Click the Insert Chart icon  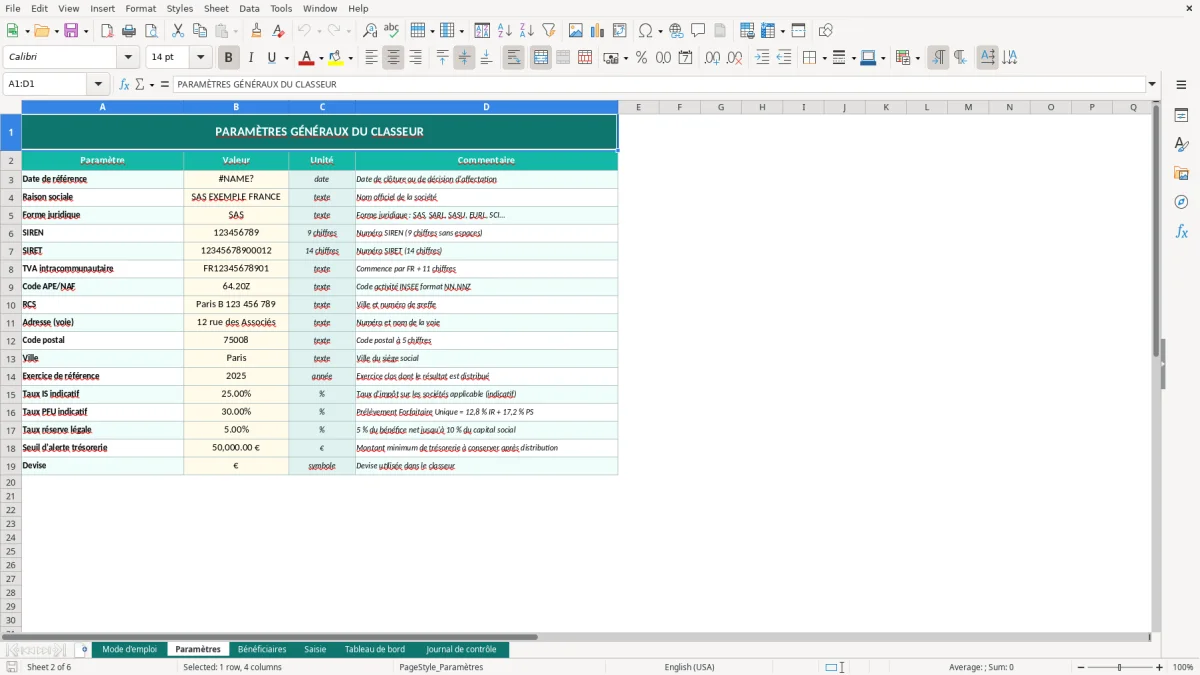pyautogui.click(x=598, y=31)
